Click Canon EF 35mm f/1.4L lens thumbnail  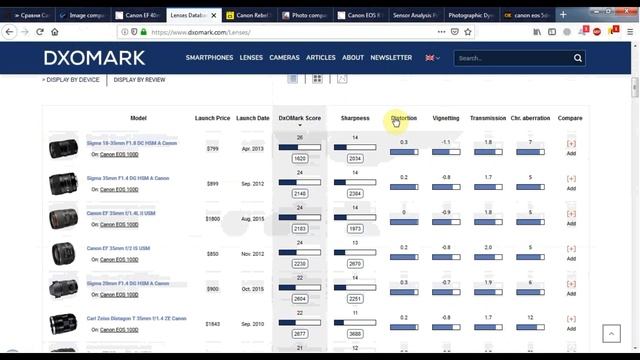pos(63,218)
